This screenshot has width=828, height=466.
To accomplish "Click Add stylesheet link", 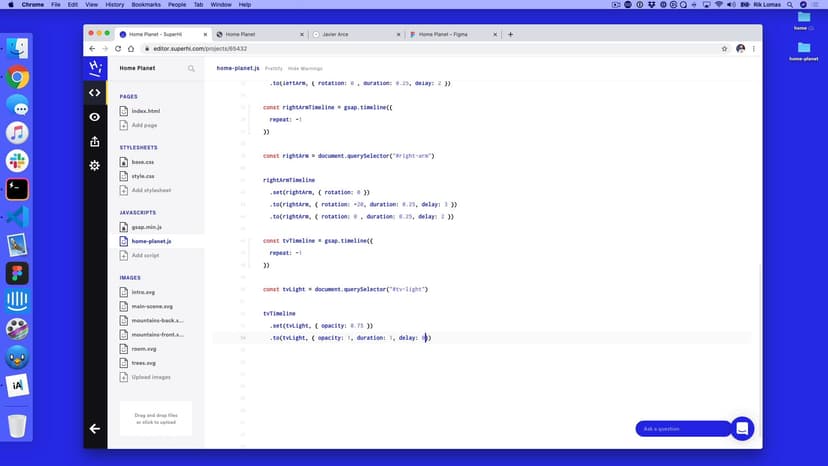I will 151,190.
